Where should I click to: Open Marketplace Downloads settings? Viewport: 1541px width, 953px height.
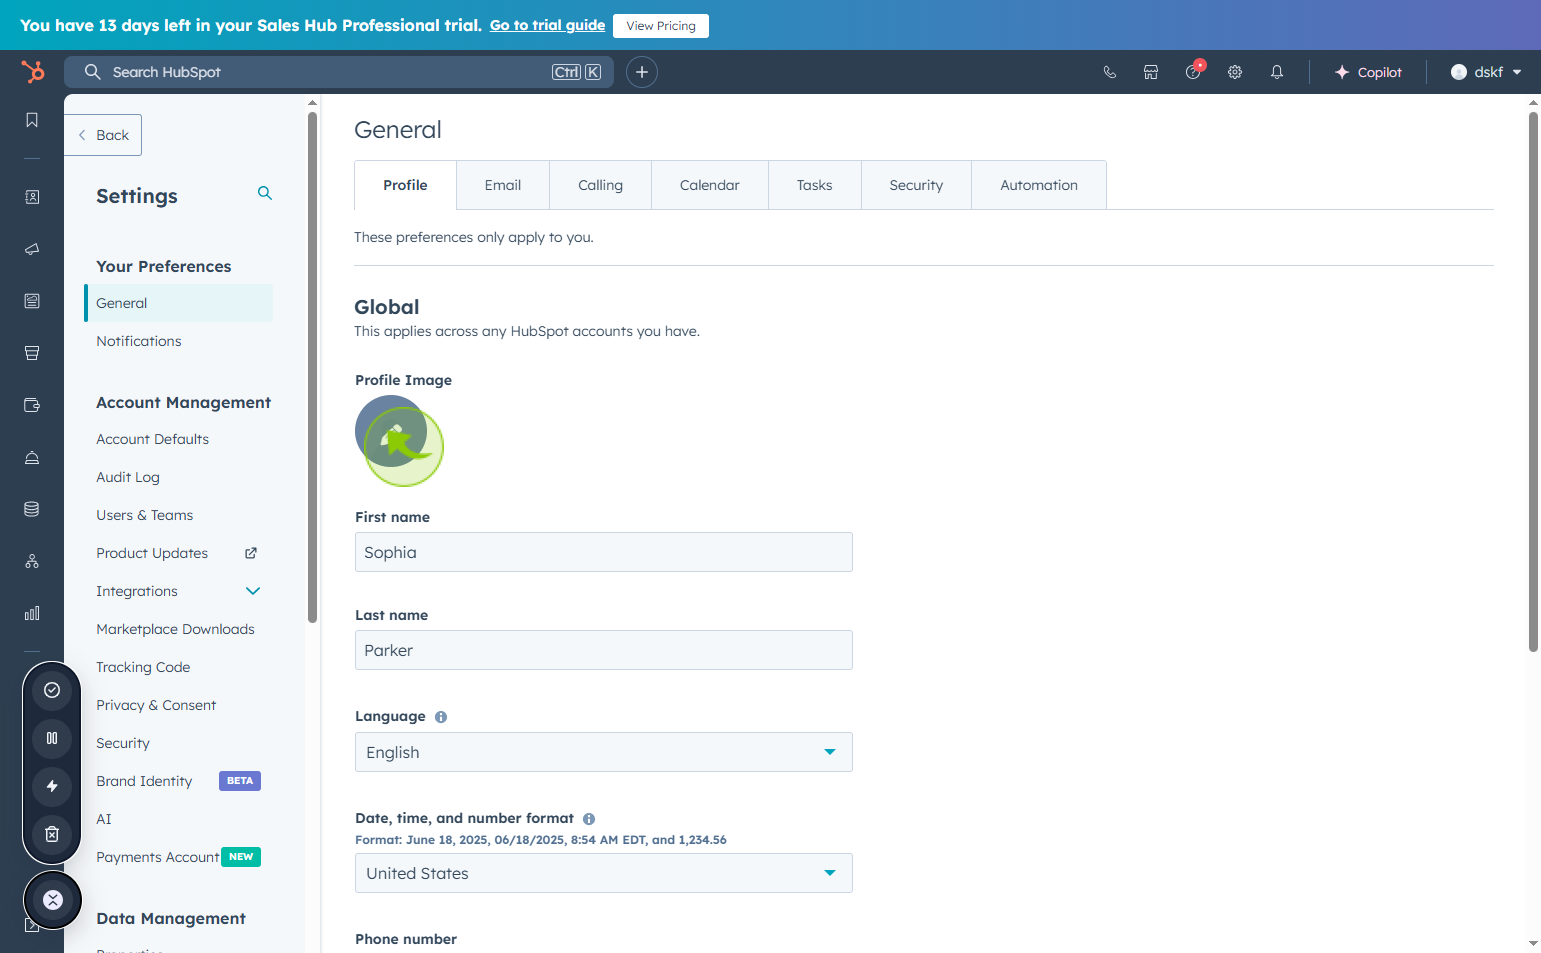[x=175, y=629]
